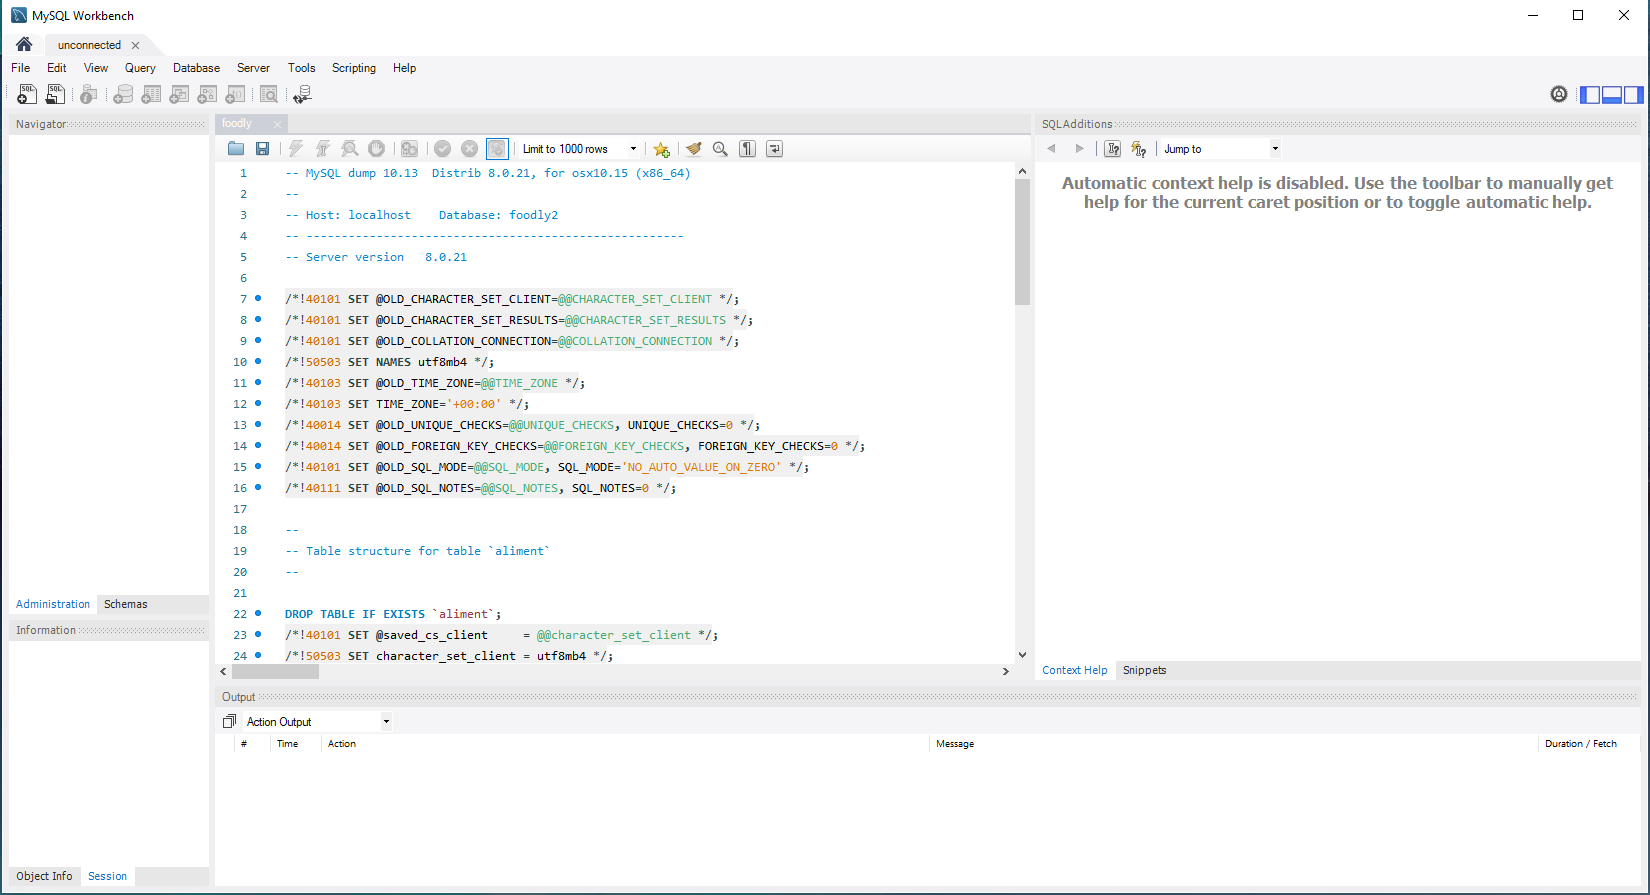
Task: Switch to the Schemas tab in Navigator
Action: click(126, 604)
